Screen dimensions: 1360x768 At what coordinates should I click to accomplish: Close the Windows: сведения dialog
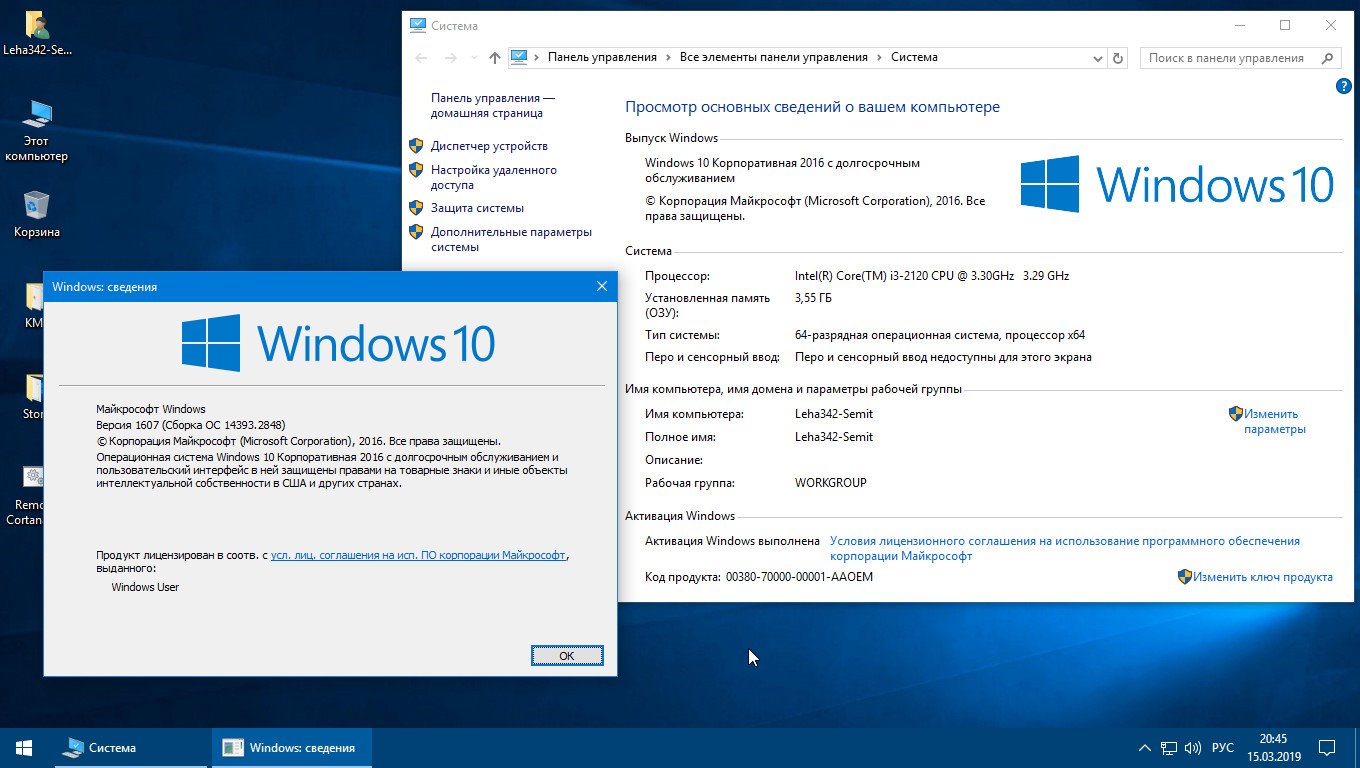(x=601, y=286)
